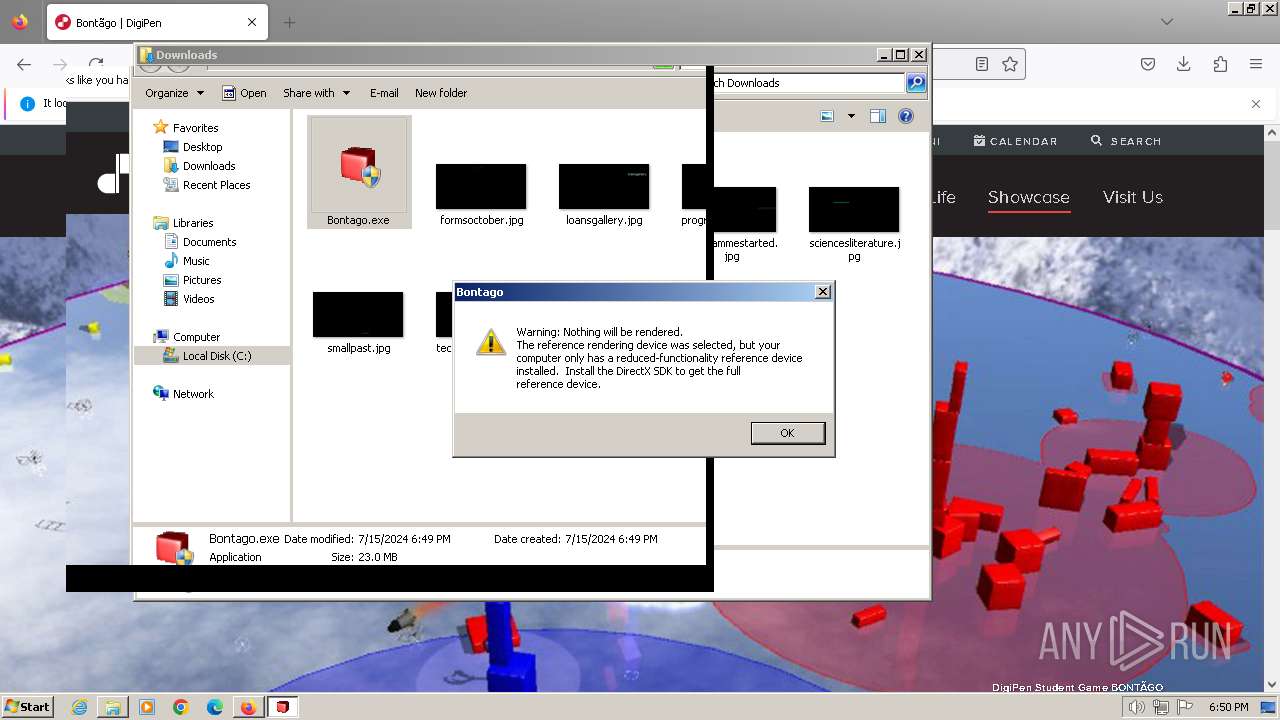Toggle the preview pane icon
The image size is (1280, 720).
click(878, 116)
